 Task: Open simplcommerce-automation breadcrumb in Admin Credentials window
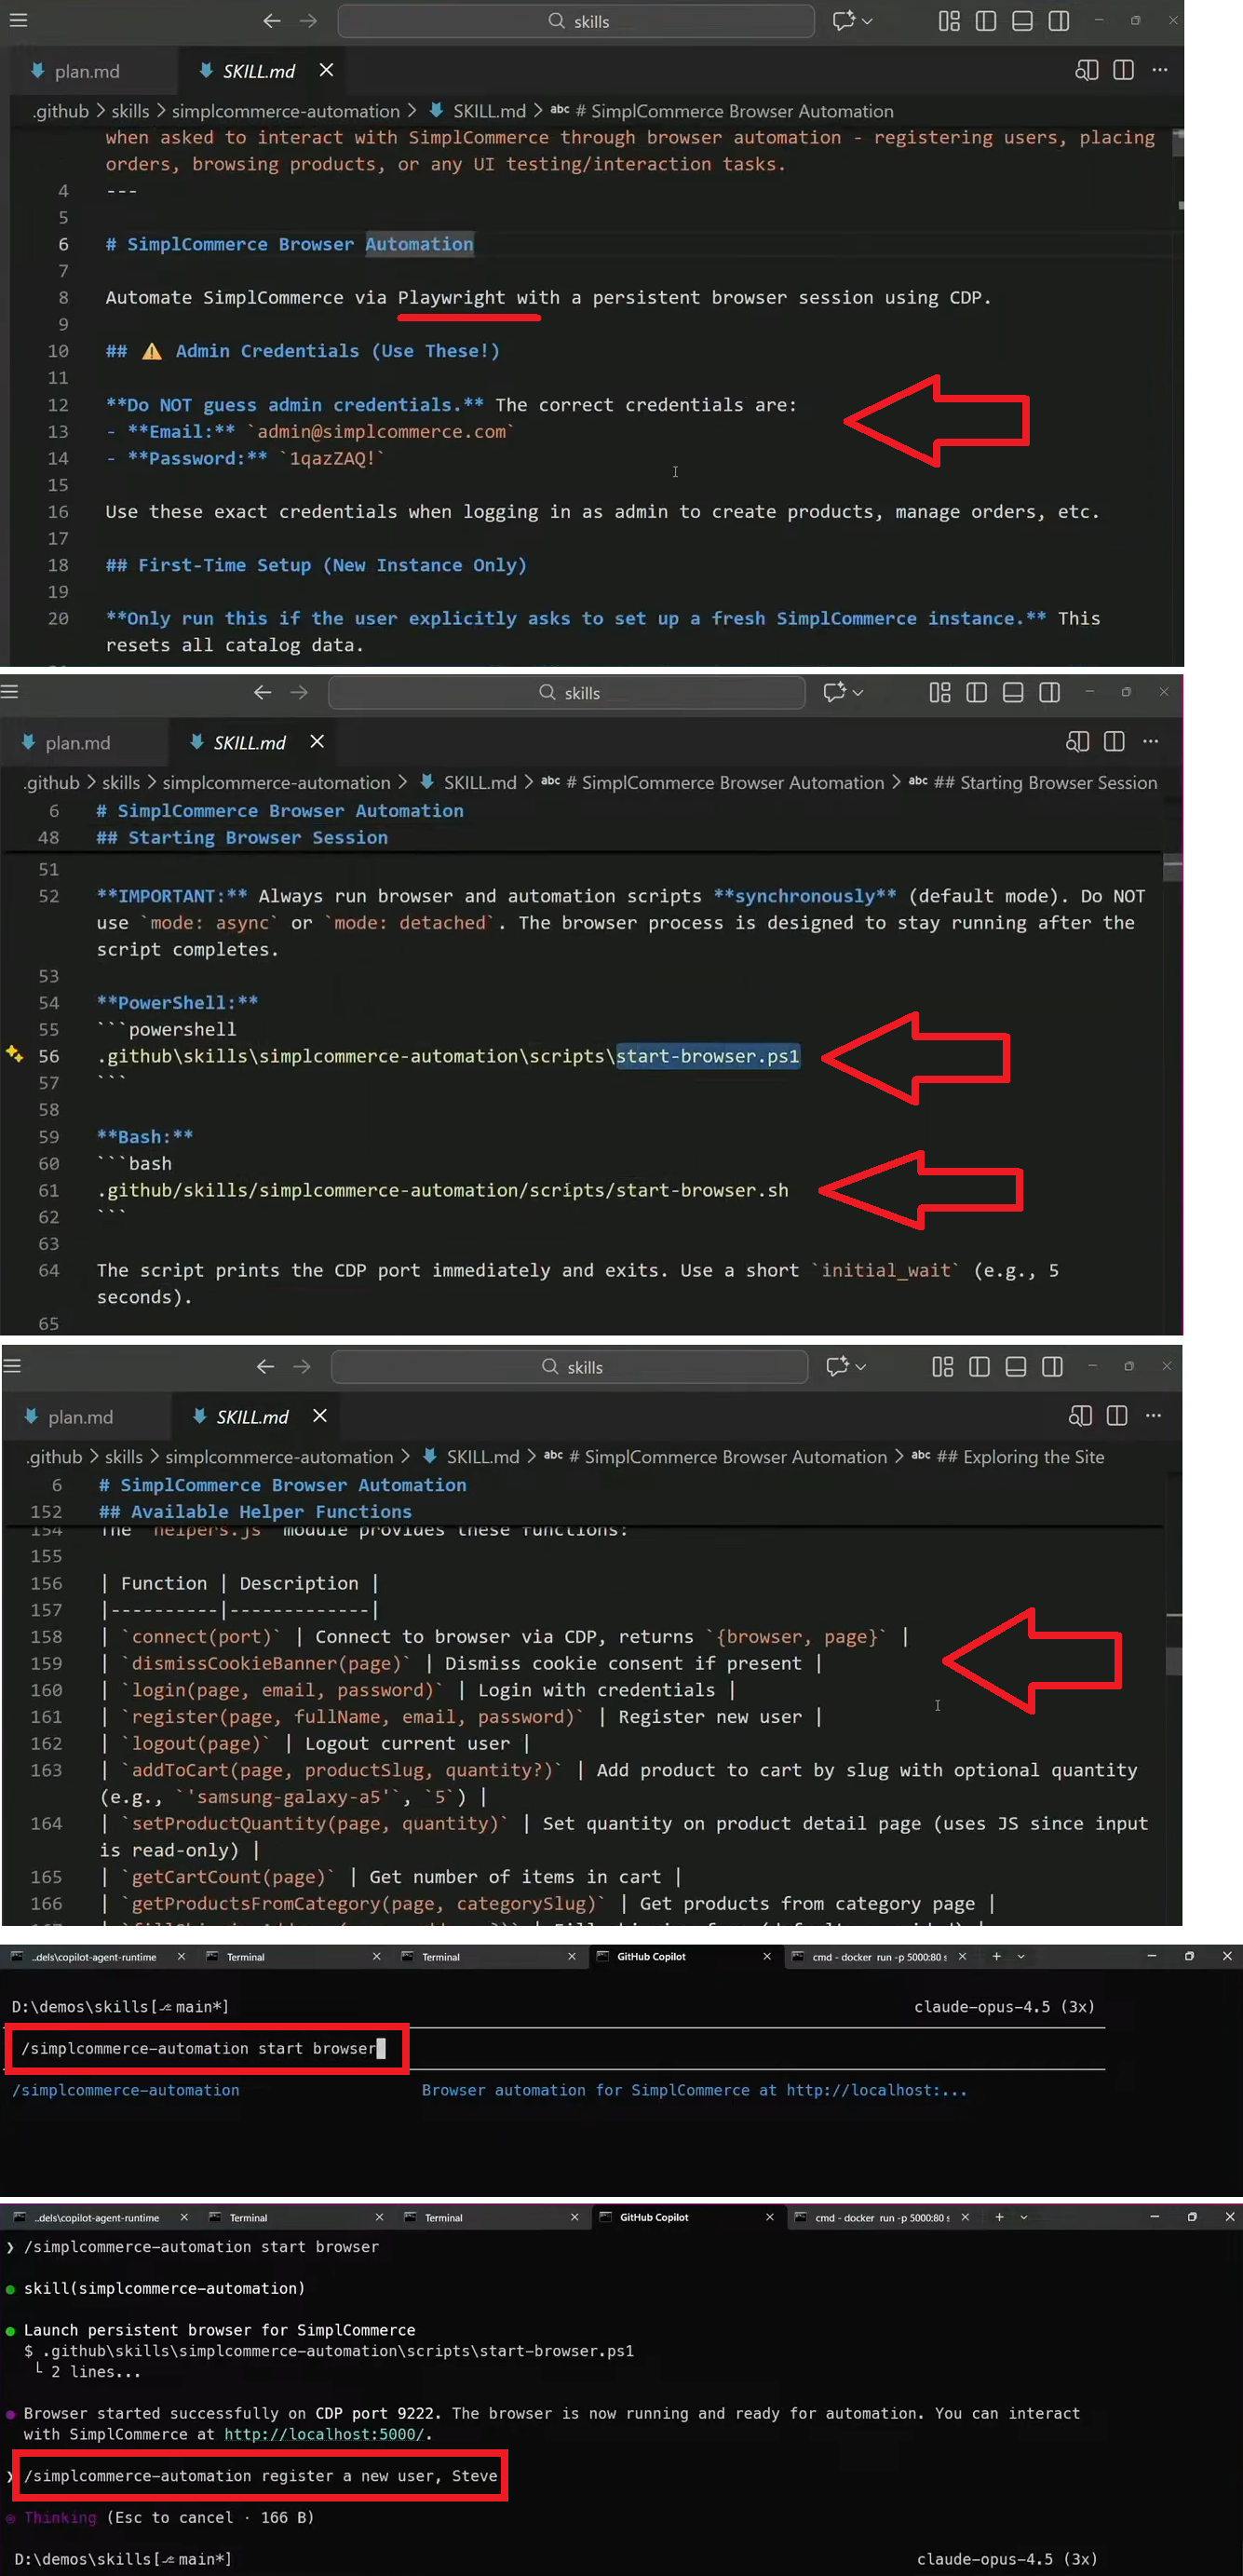click(286, 111)
